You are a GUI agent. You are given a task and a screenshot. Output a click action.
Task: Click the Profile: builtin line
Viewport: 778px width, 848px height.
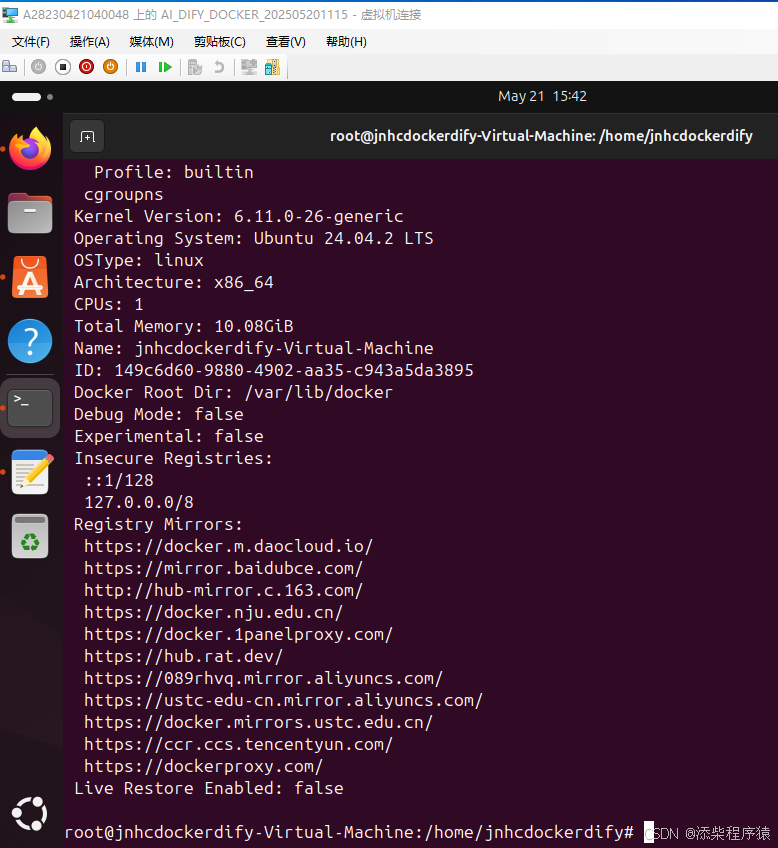[174, 172]
